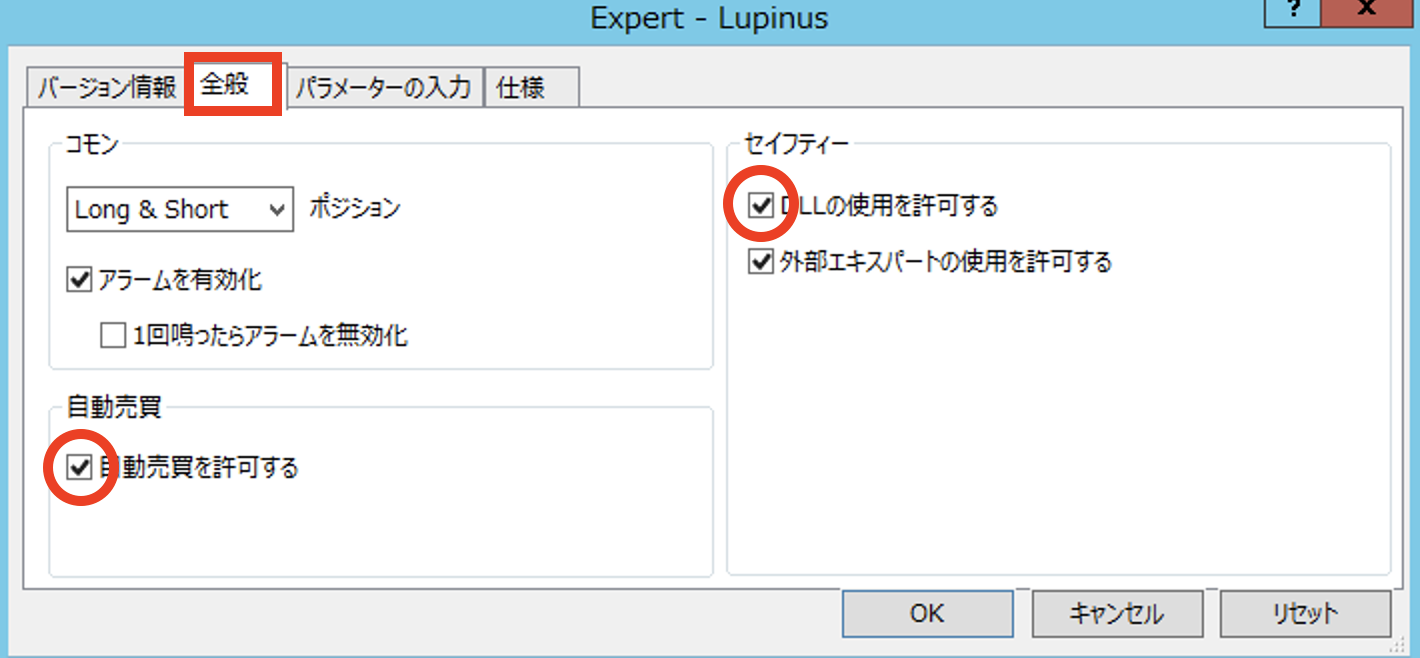
Task: Uncheck the アラームを有効化 checkbox
Action: coord(79,280)
